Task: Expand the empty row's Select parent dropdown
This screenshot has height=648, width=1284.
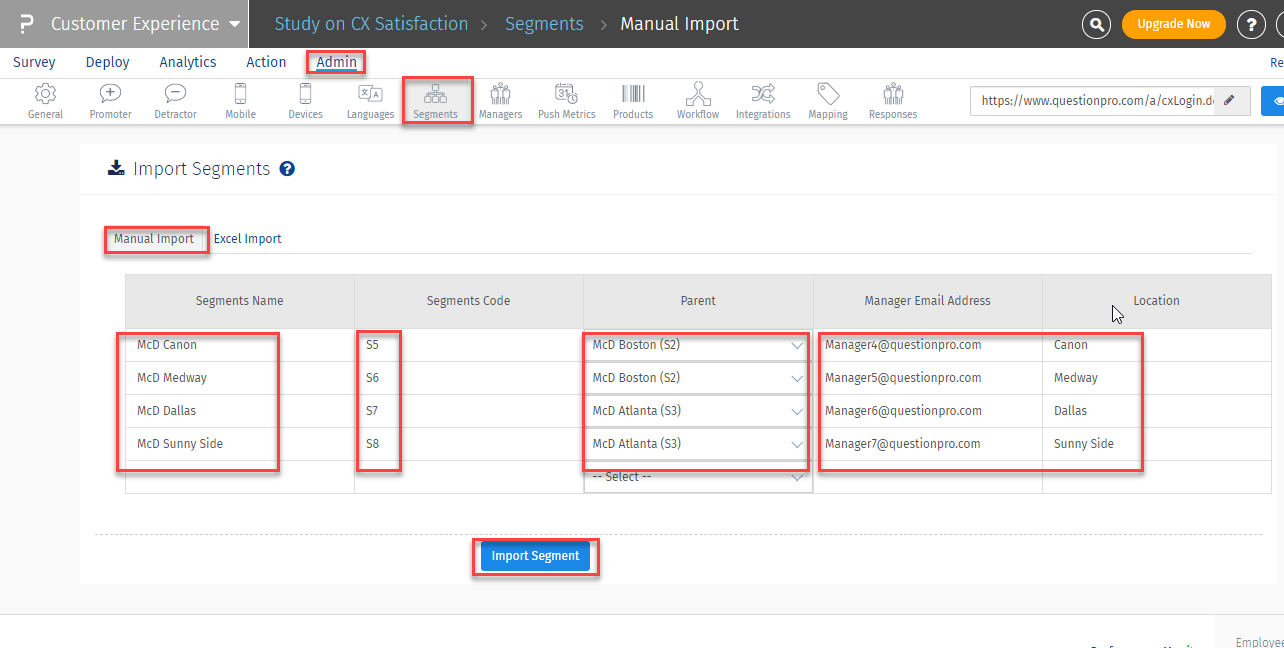Action: coord(697,477)
